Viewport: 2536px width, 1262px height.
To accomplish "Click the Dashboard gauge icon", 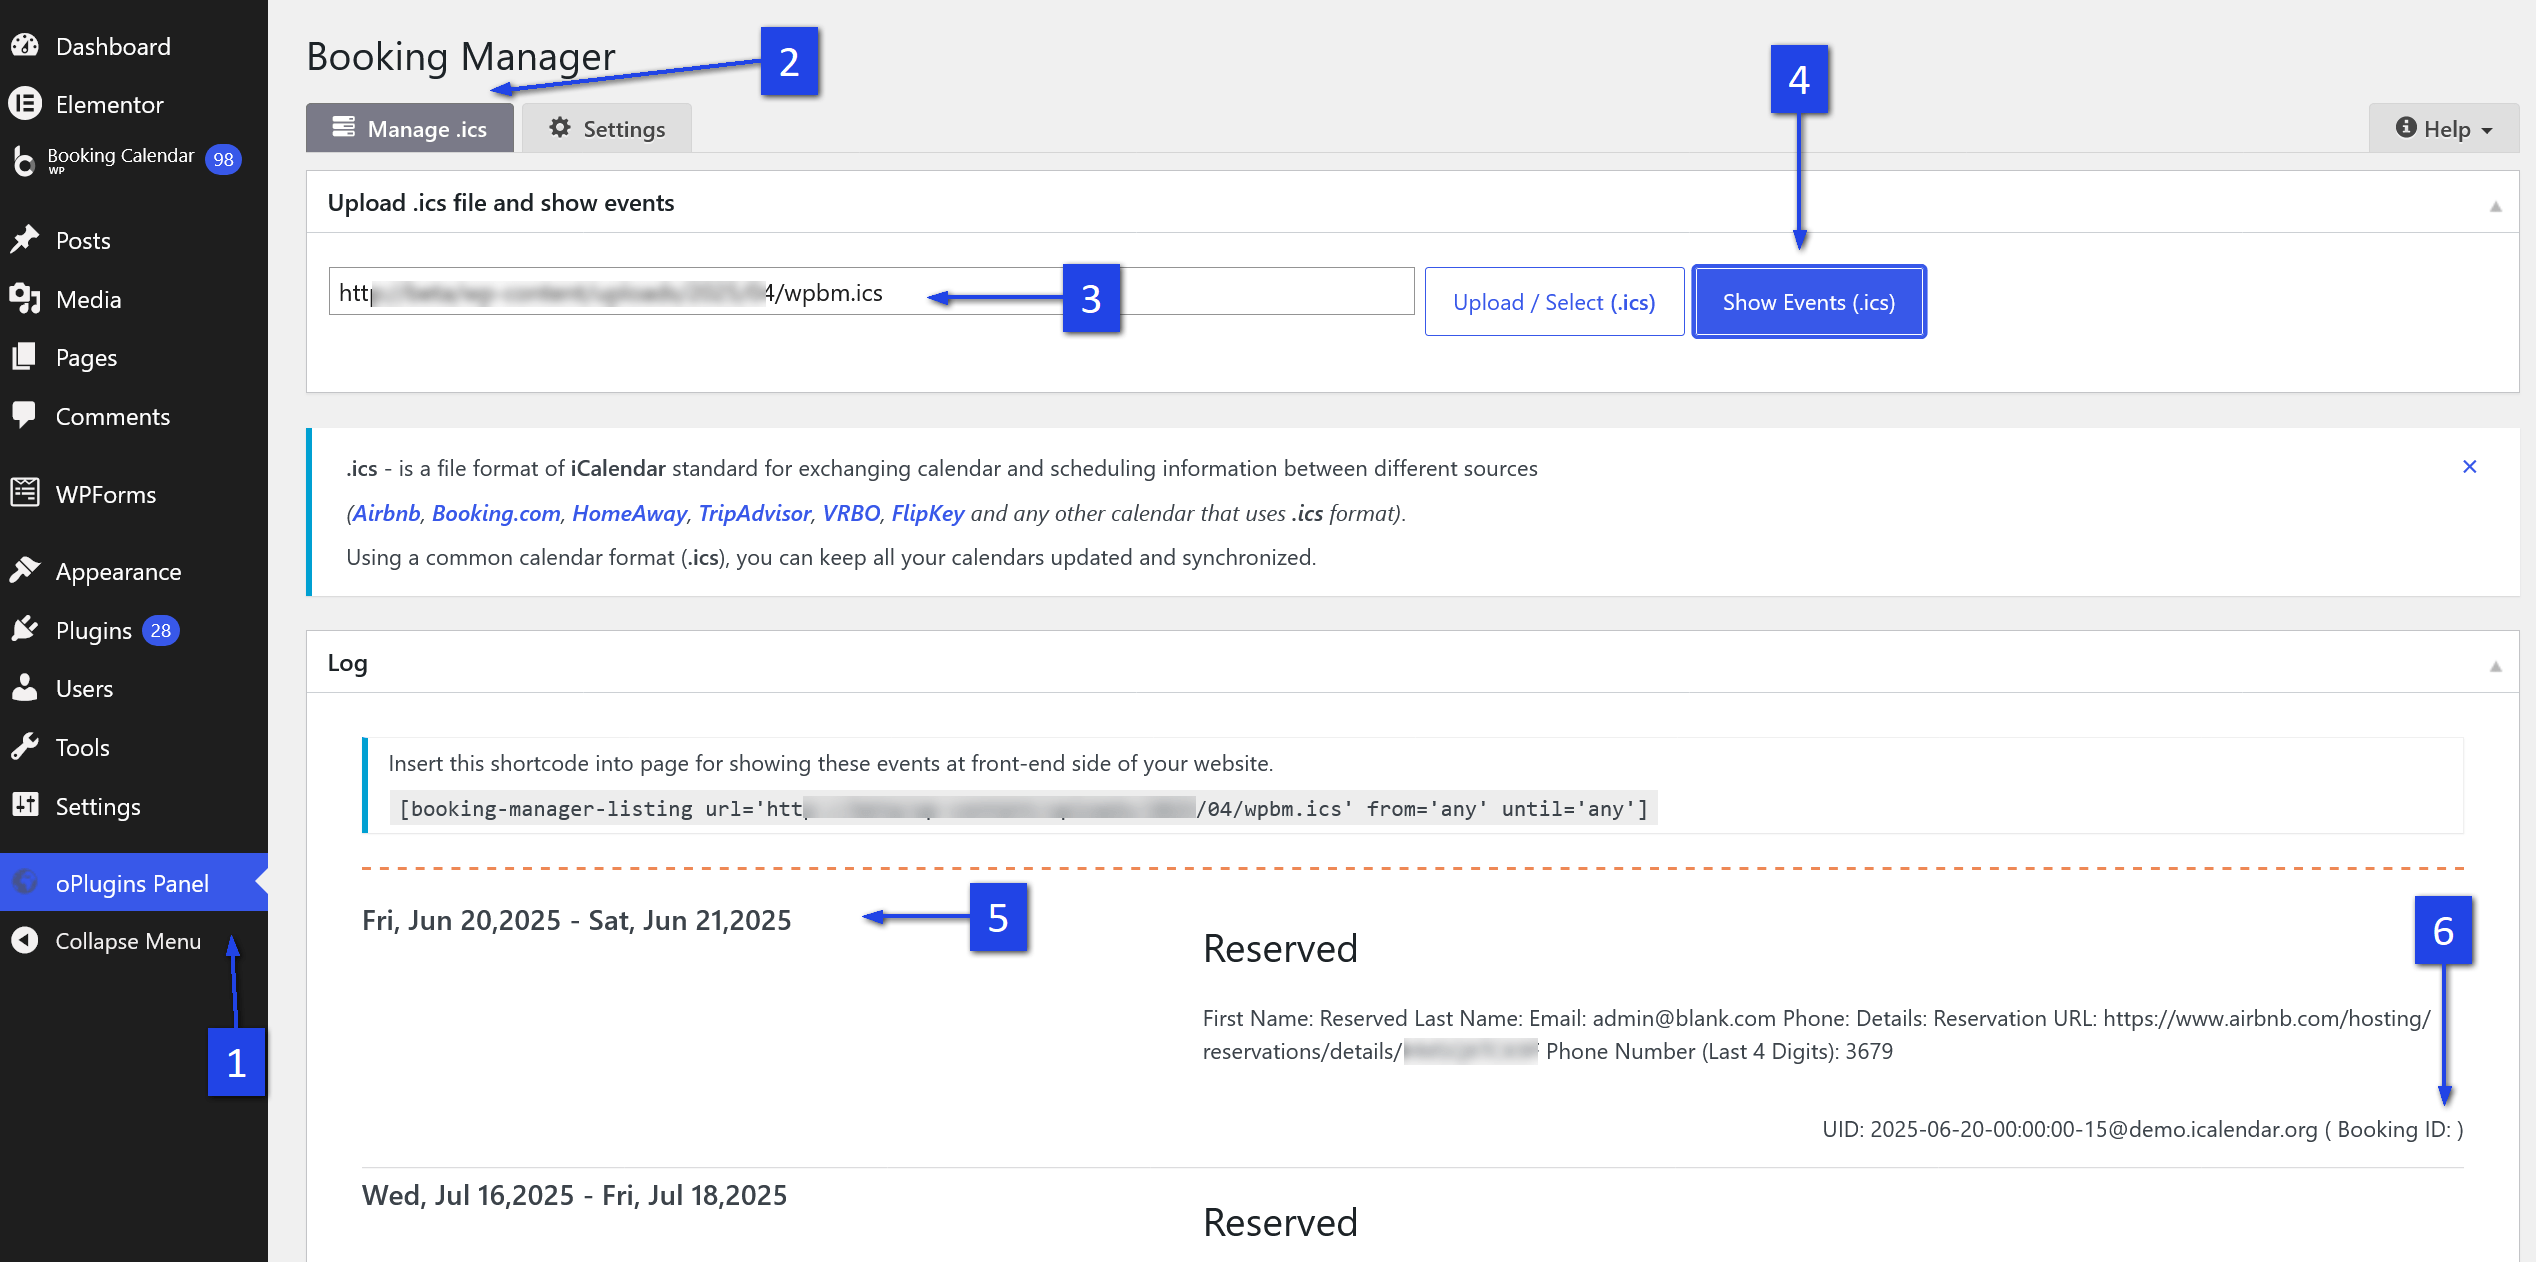I will pyautogui.click(x=25, y=46).
